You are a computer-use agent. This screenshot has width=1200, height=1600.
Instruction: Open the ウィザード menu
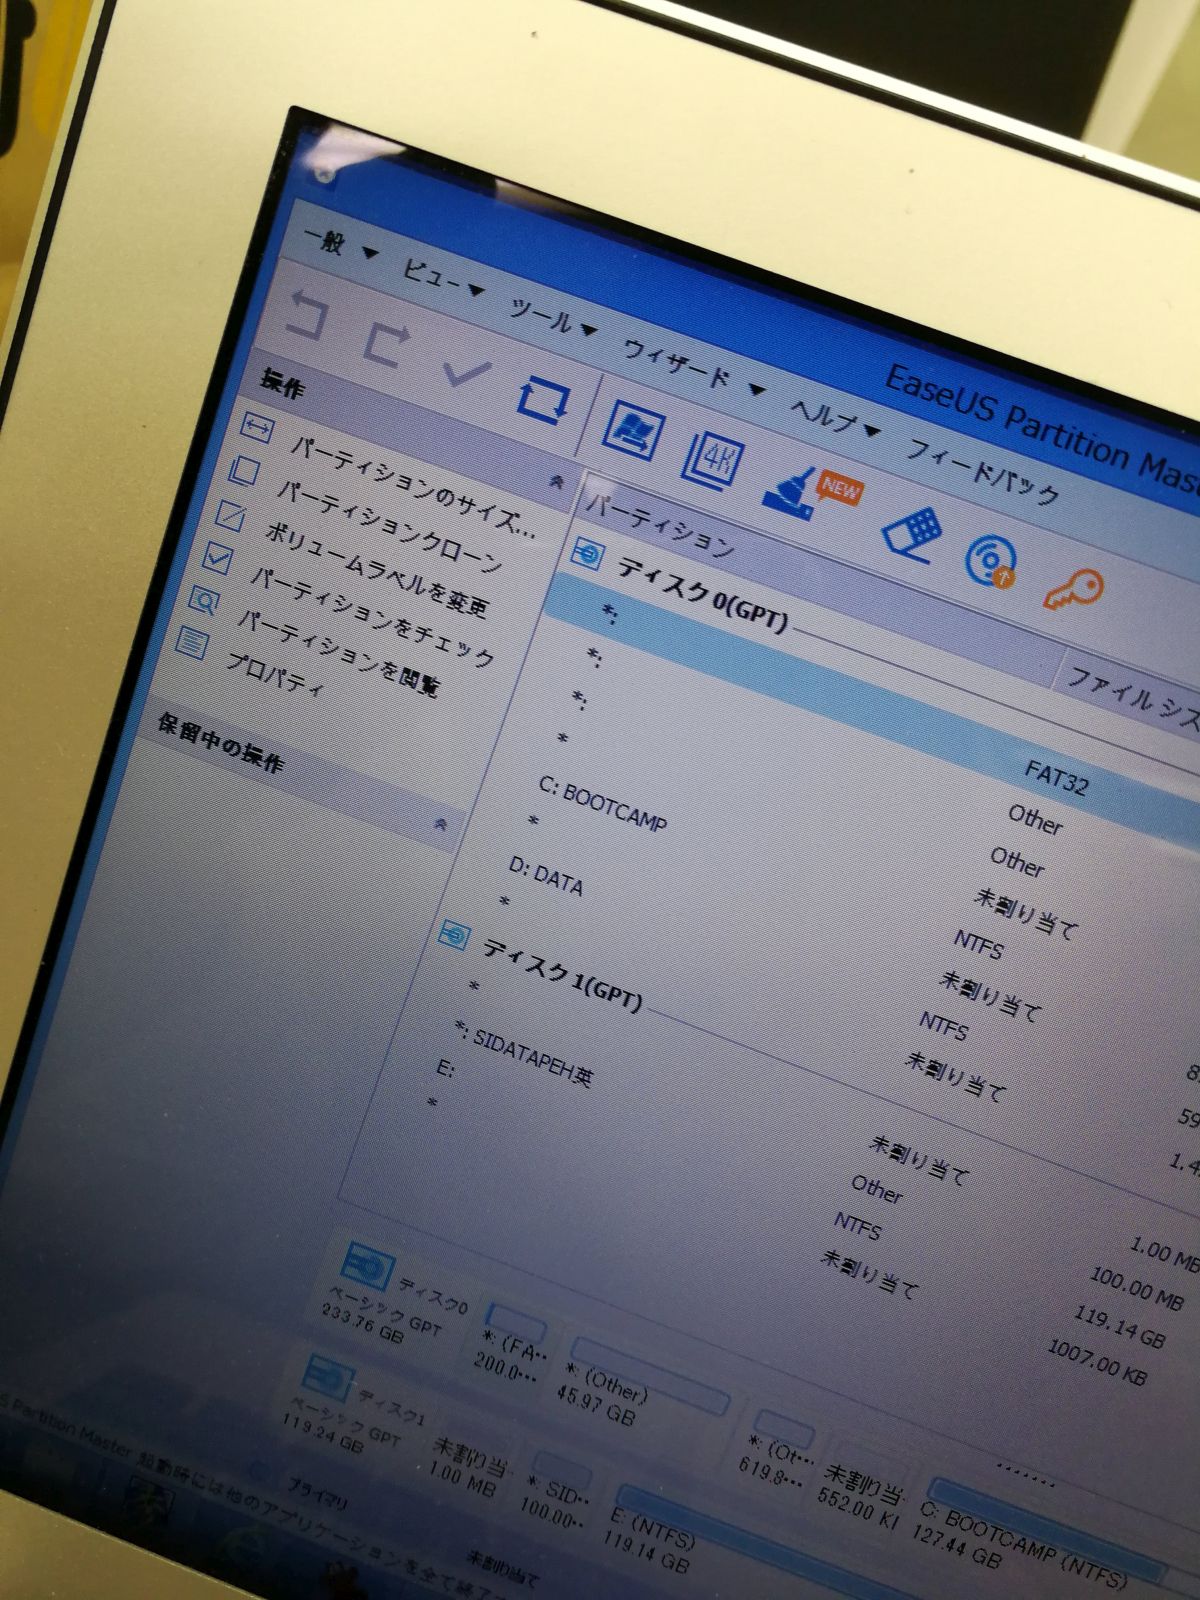693,366
